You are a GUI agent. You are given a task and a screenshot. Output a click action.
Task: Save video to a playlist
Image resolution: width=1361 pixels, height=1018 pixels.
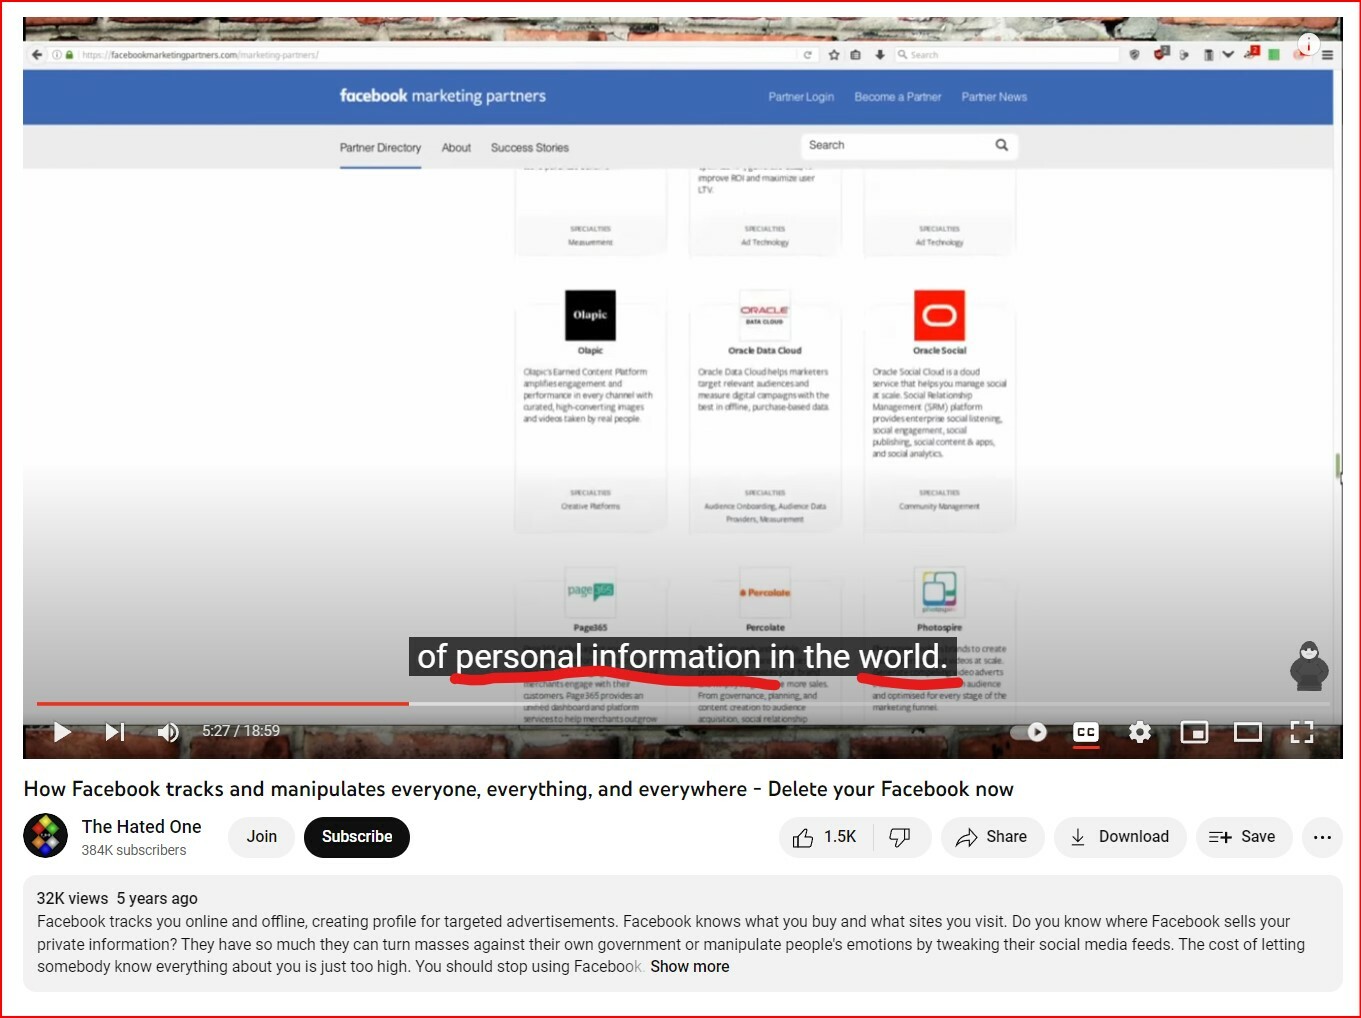1243,837
